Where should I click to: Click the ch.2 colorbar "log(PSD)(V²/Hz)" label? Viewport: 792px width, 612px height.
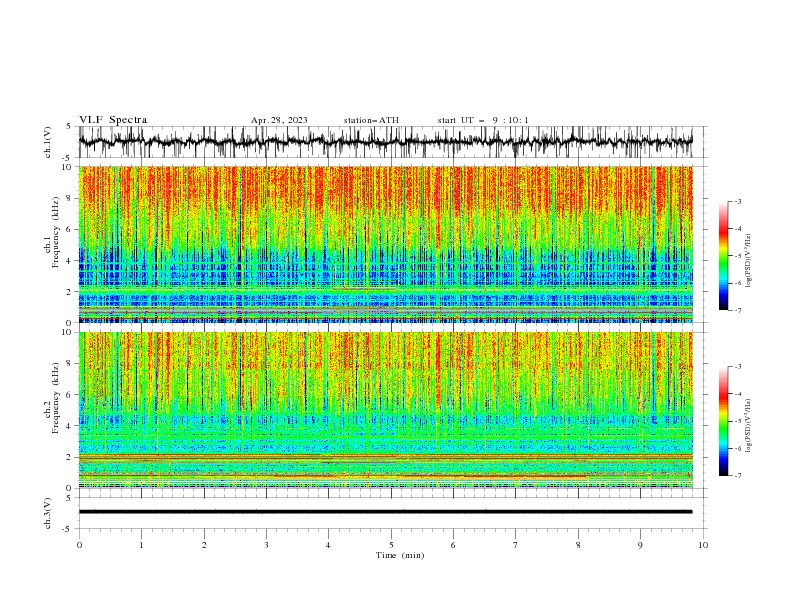[748, 425]
